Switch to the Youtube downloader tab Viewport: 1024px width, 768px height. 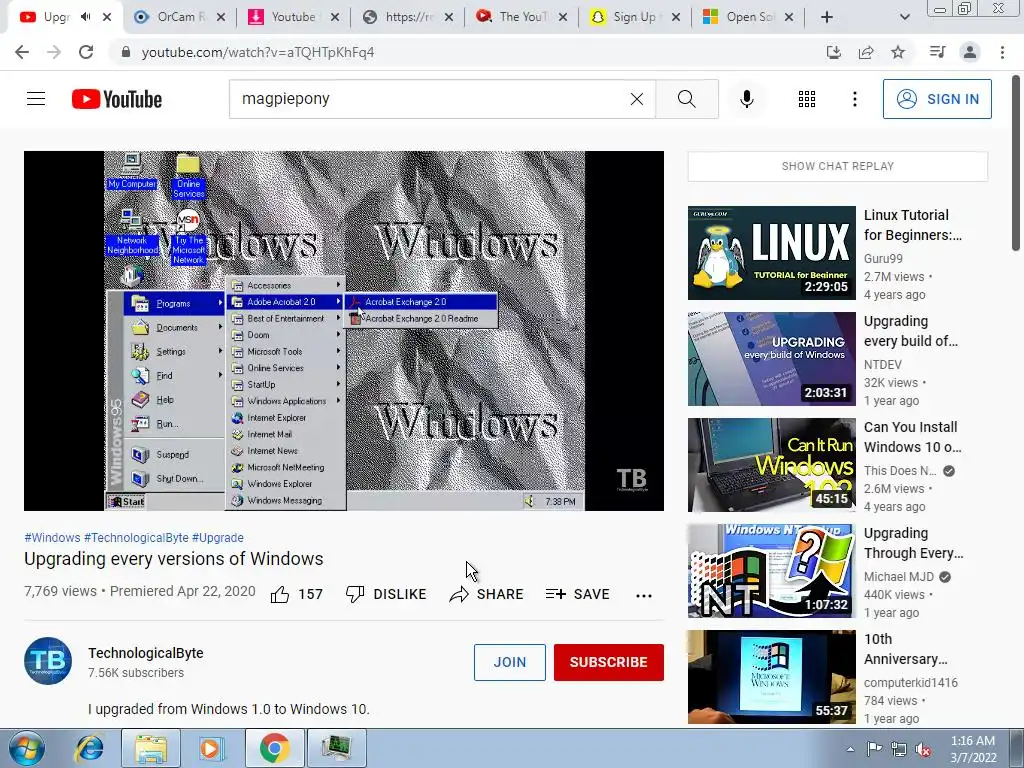tap(293, 17)
